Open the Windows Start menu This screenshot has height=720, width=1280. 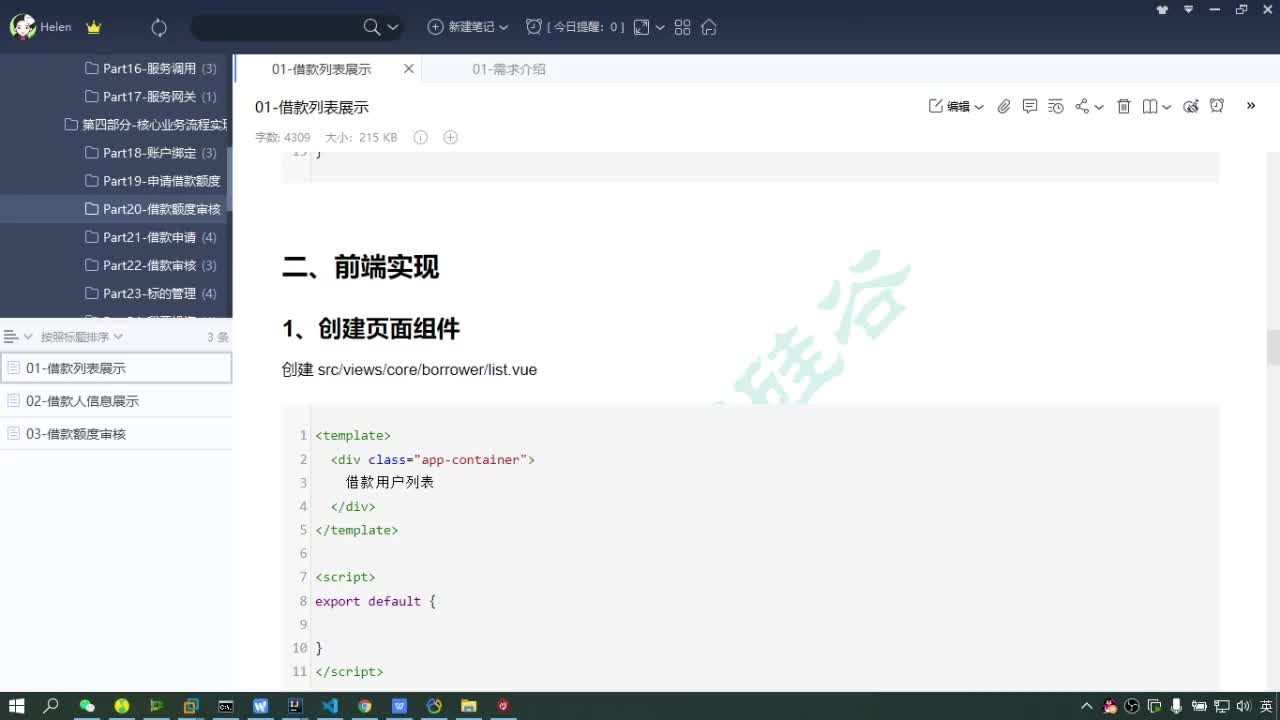pos(16,706)
